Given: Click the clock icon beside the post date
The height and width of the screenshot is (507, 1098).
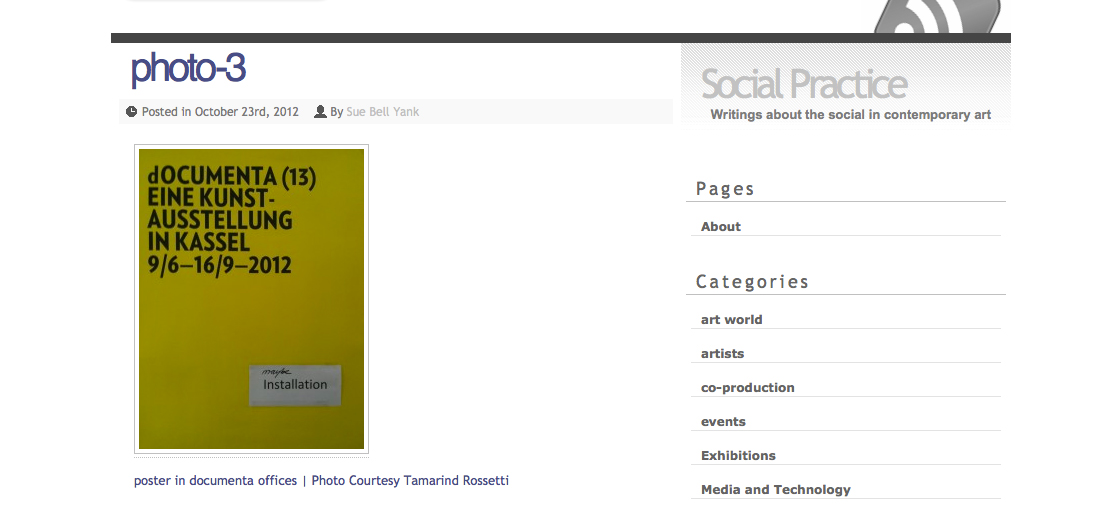Looking at the screenshot, I should (131, 111).
